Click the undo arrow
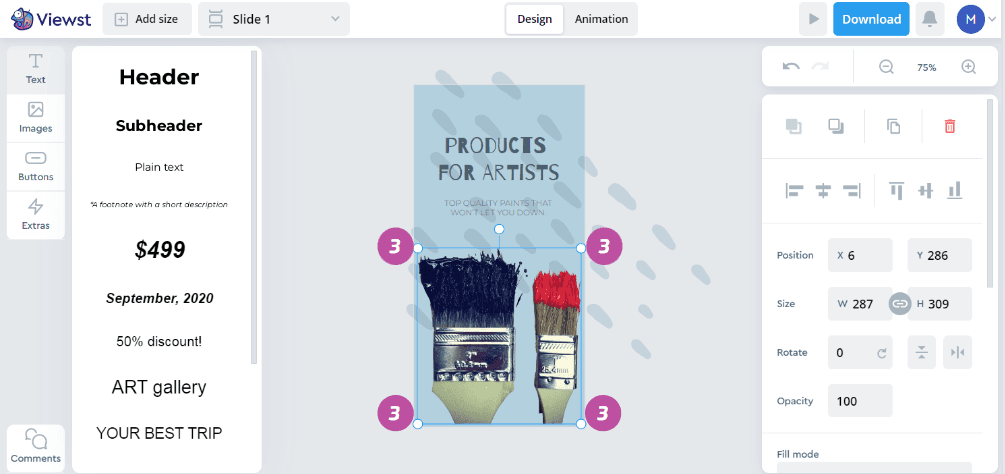This screenshot has height=474, width=1005. point(791,67)
